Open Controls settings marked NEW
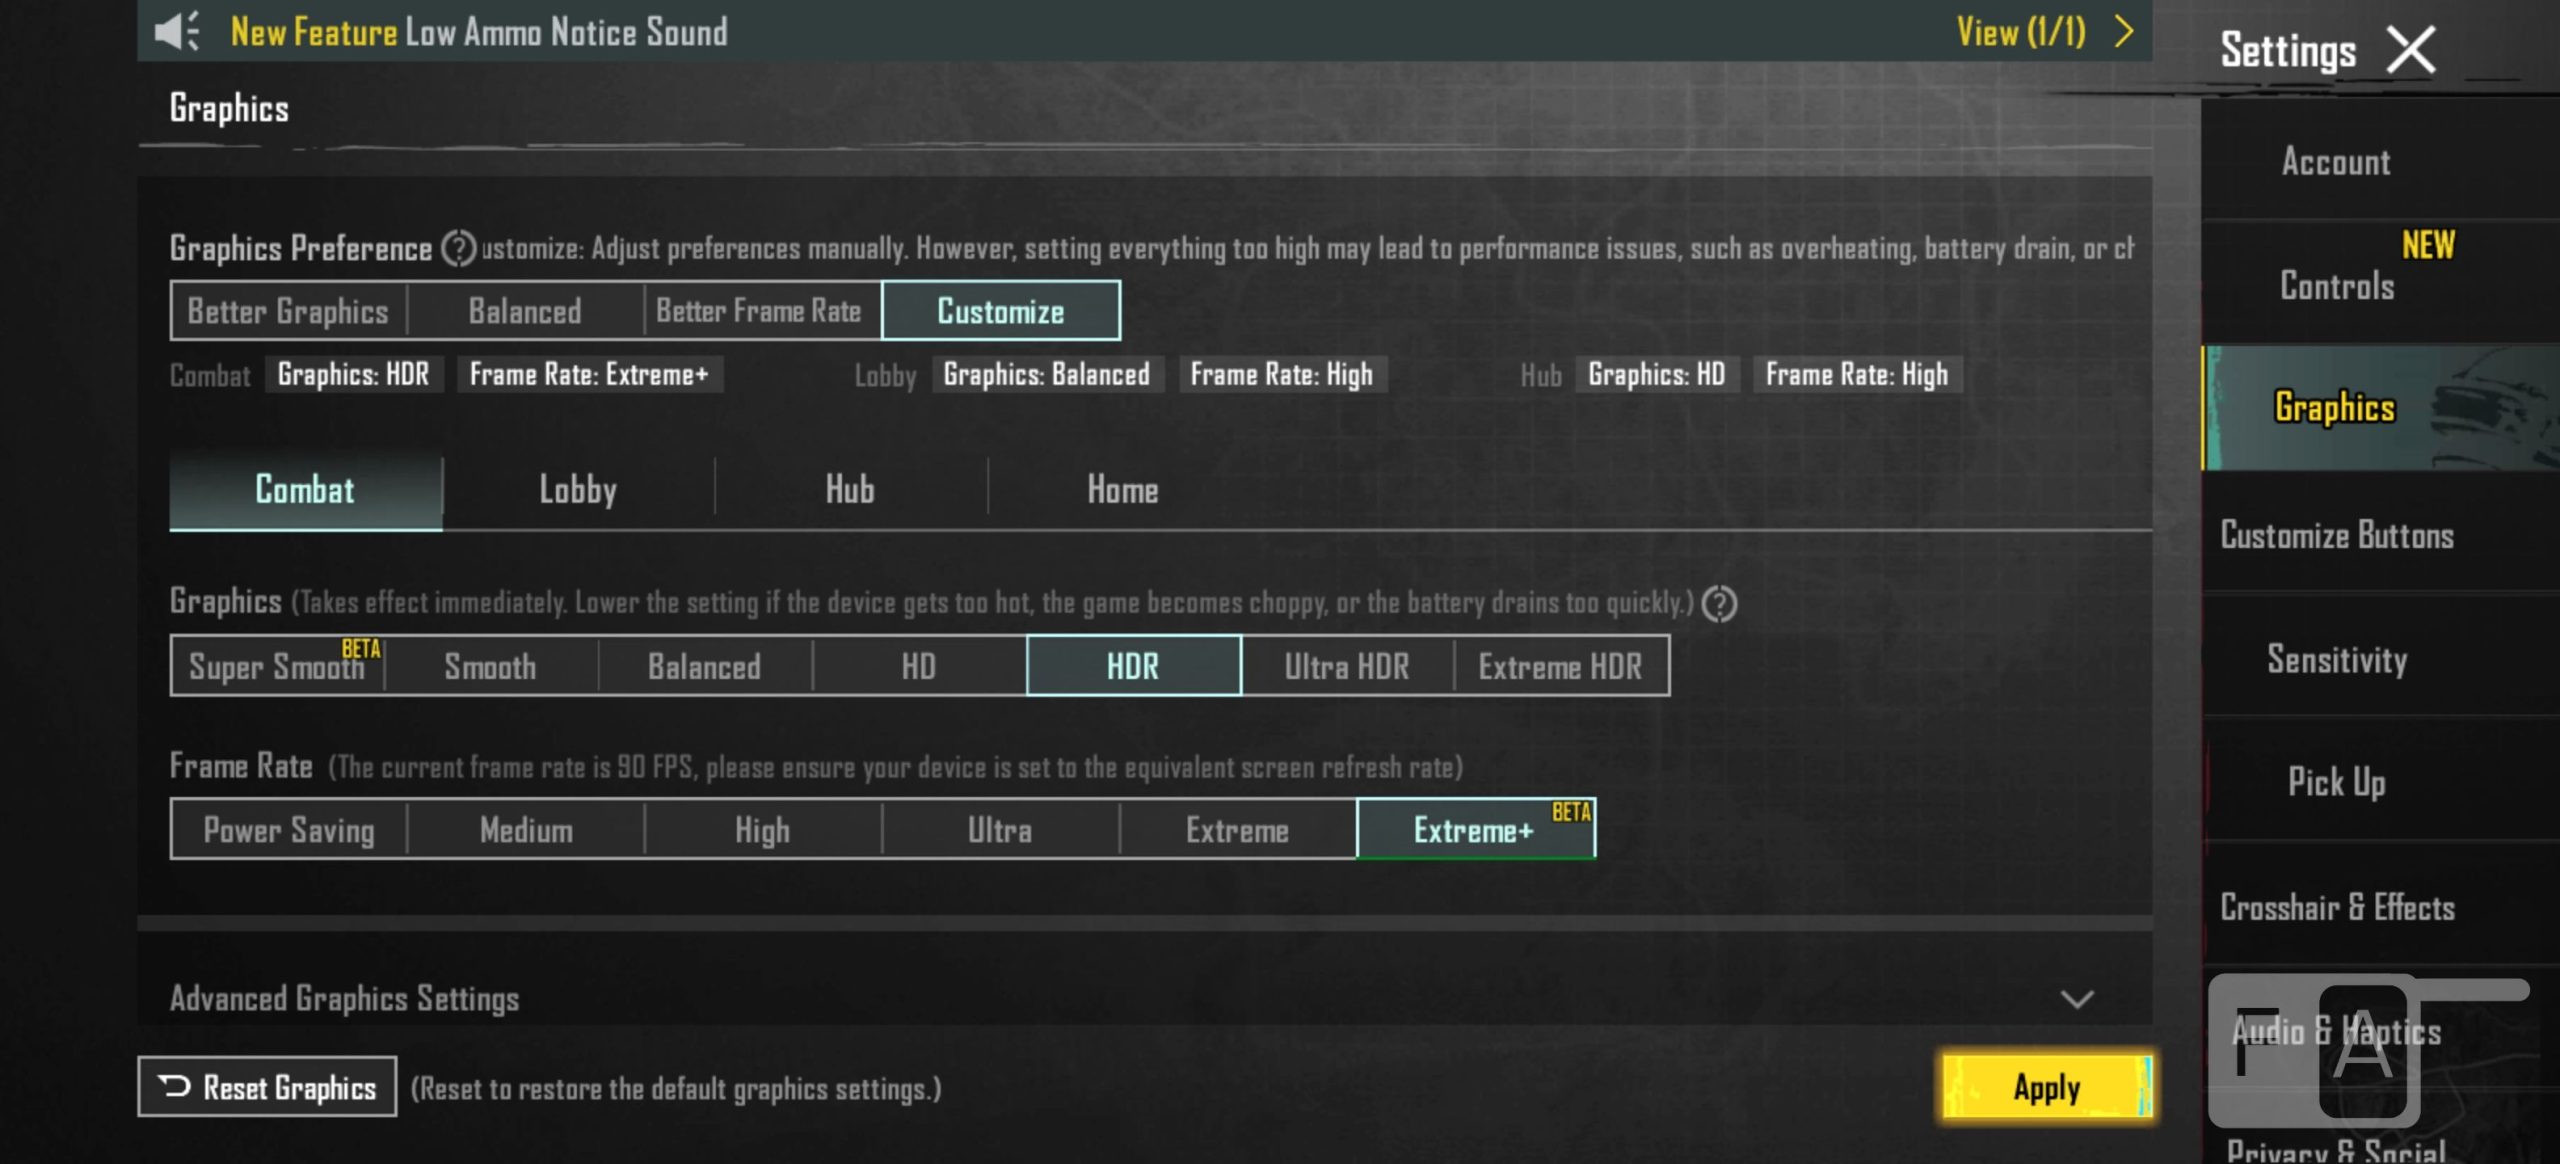The image size is (2560, 1164). click(2336, 285)
